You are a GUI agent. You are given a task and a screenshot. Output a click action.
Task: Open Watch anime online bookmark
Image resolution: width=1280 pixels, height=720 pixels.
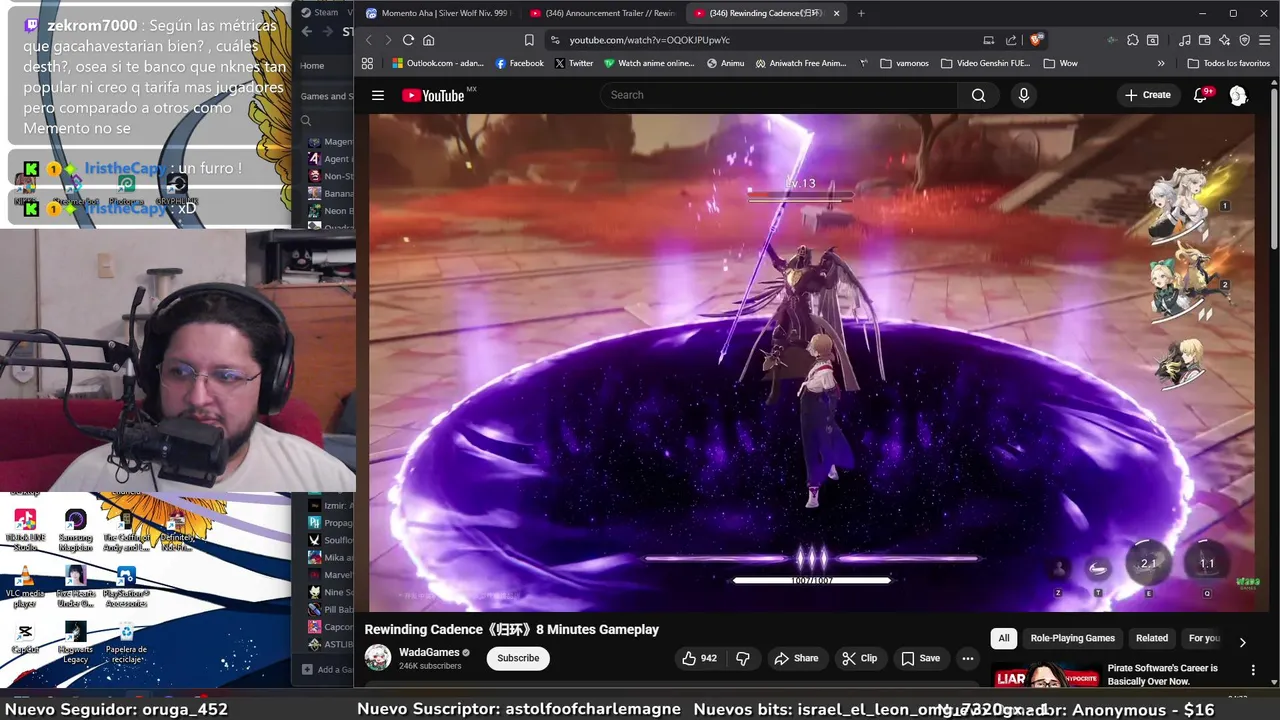pyautogui.click(x=648, y=63)
